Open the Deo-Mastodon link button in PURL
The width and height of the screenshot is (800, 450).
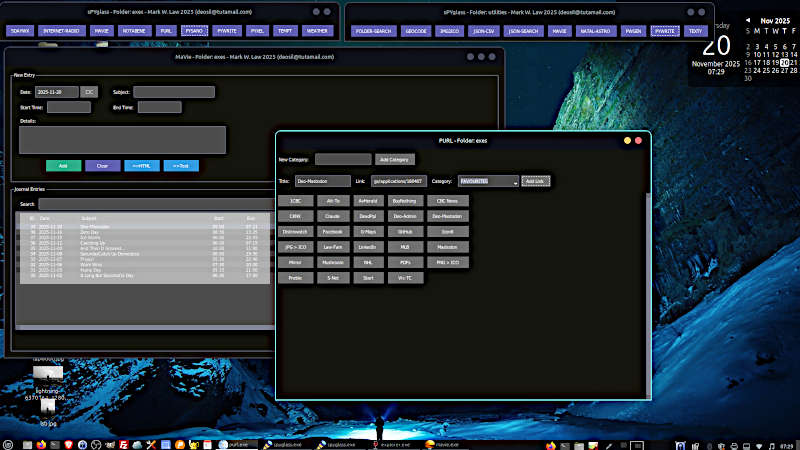click(447, 216)
